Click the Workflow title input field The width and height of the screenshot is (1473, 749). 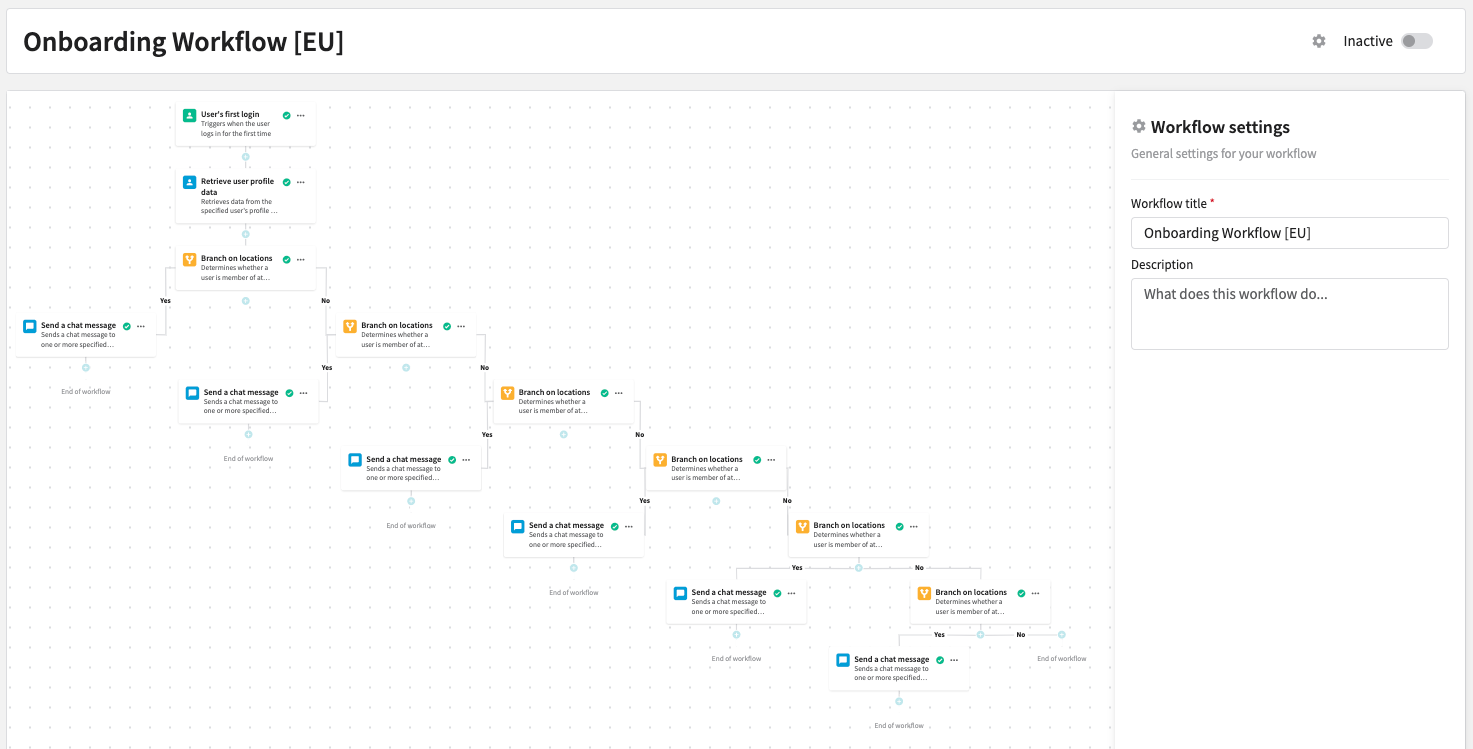(x=1289, y=233)
